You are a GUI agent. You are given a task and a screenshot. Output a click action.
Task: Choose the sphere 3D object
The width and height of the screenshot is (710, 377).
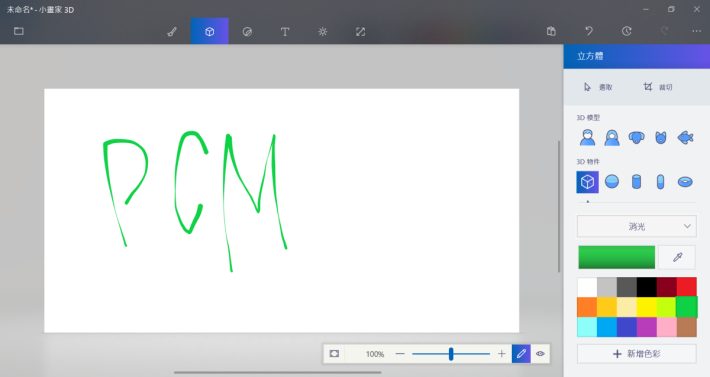pyautogui.click(x=612, y=182)
